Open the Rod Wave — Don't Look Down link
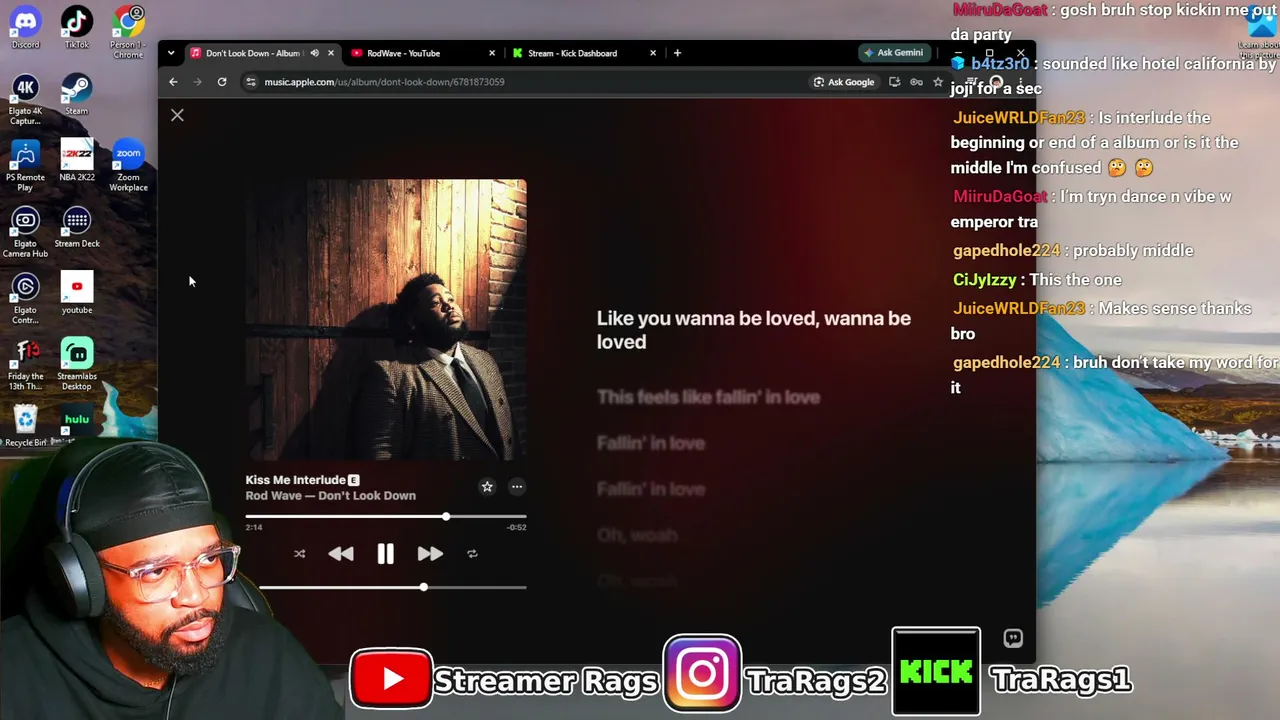This screenshot has width=1280, height=720. (x=331, y=496)
